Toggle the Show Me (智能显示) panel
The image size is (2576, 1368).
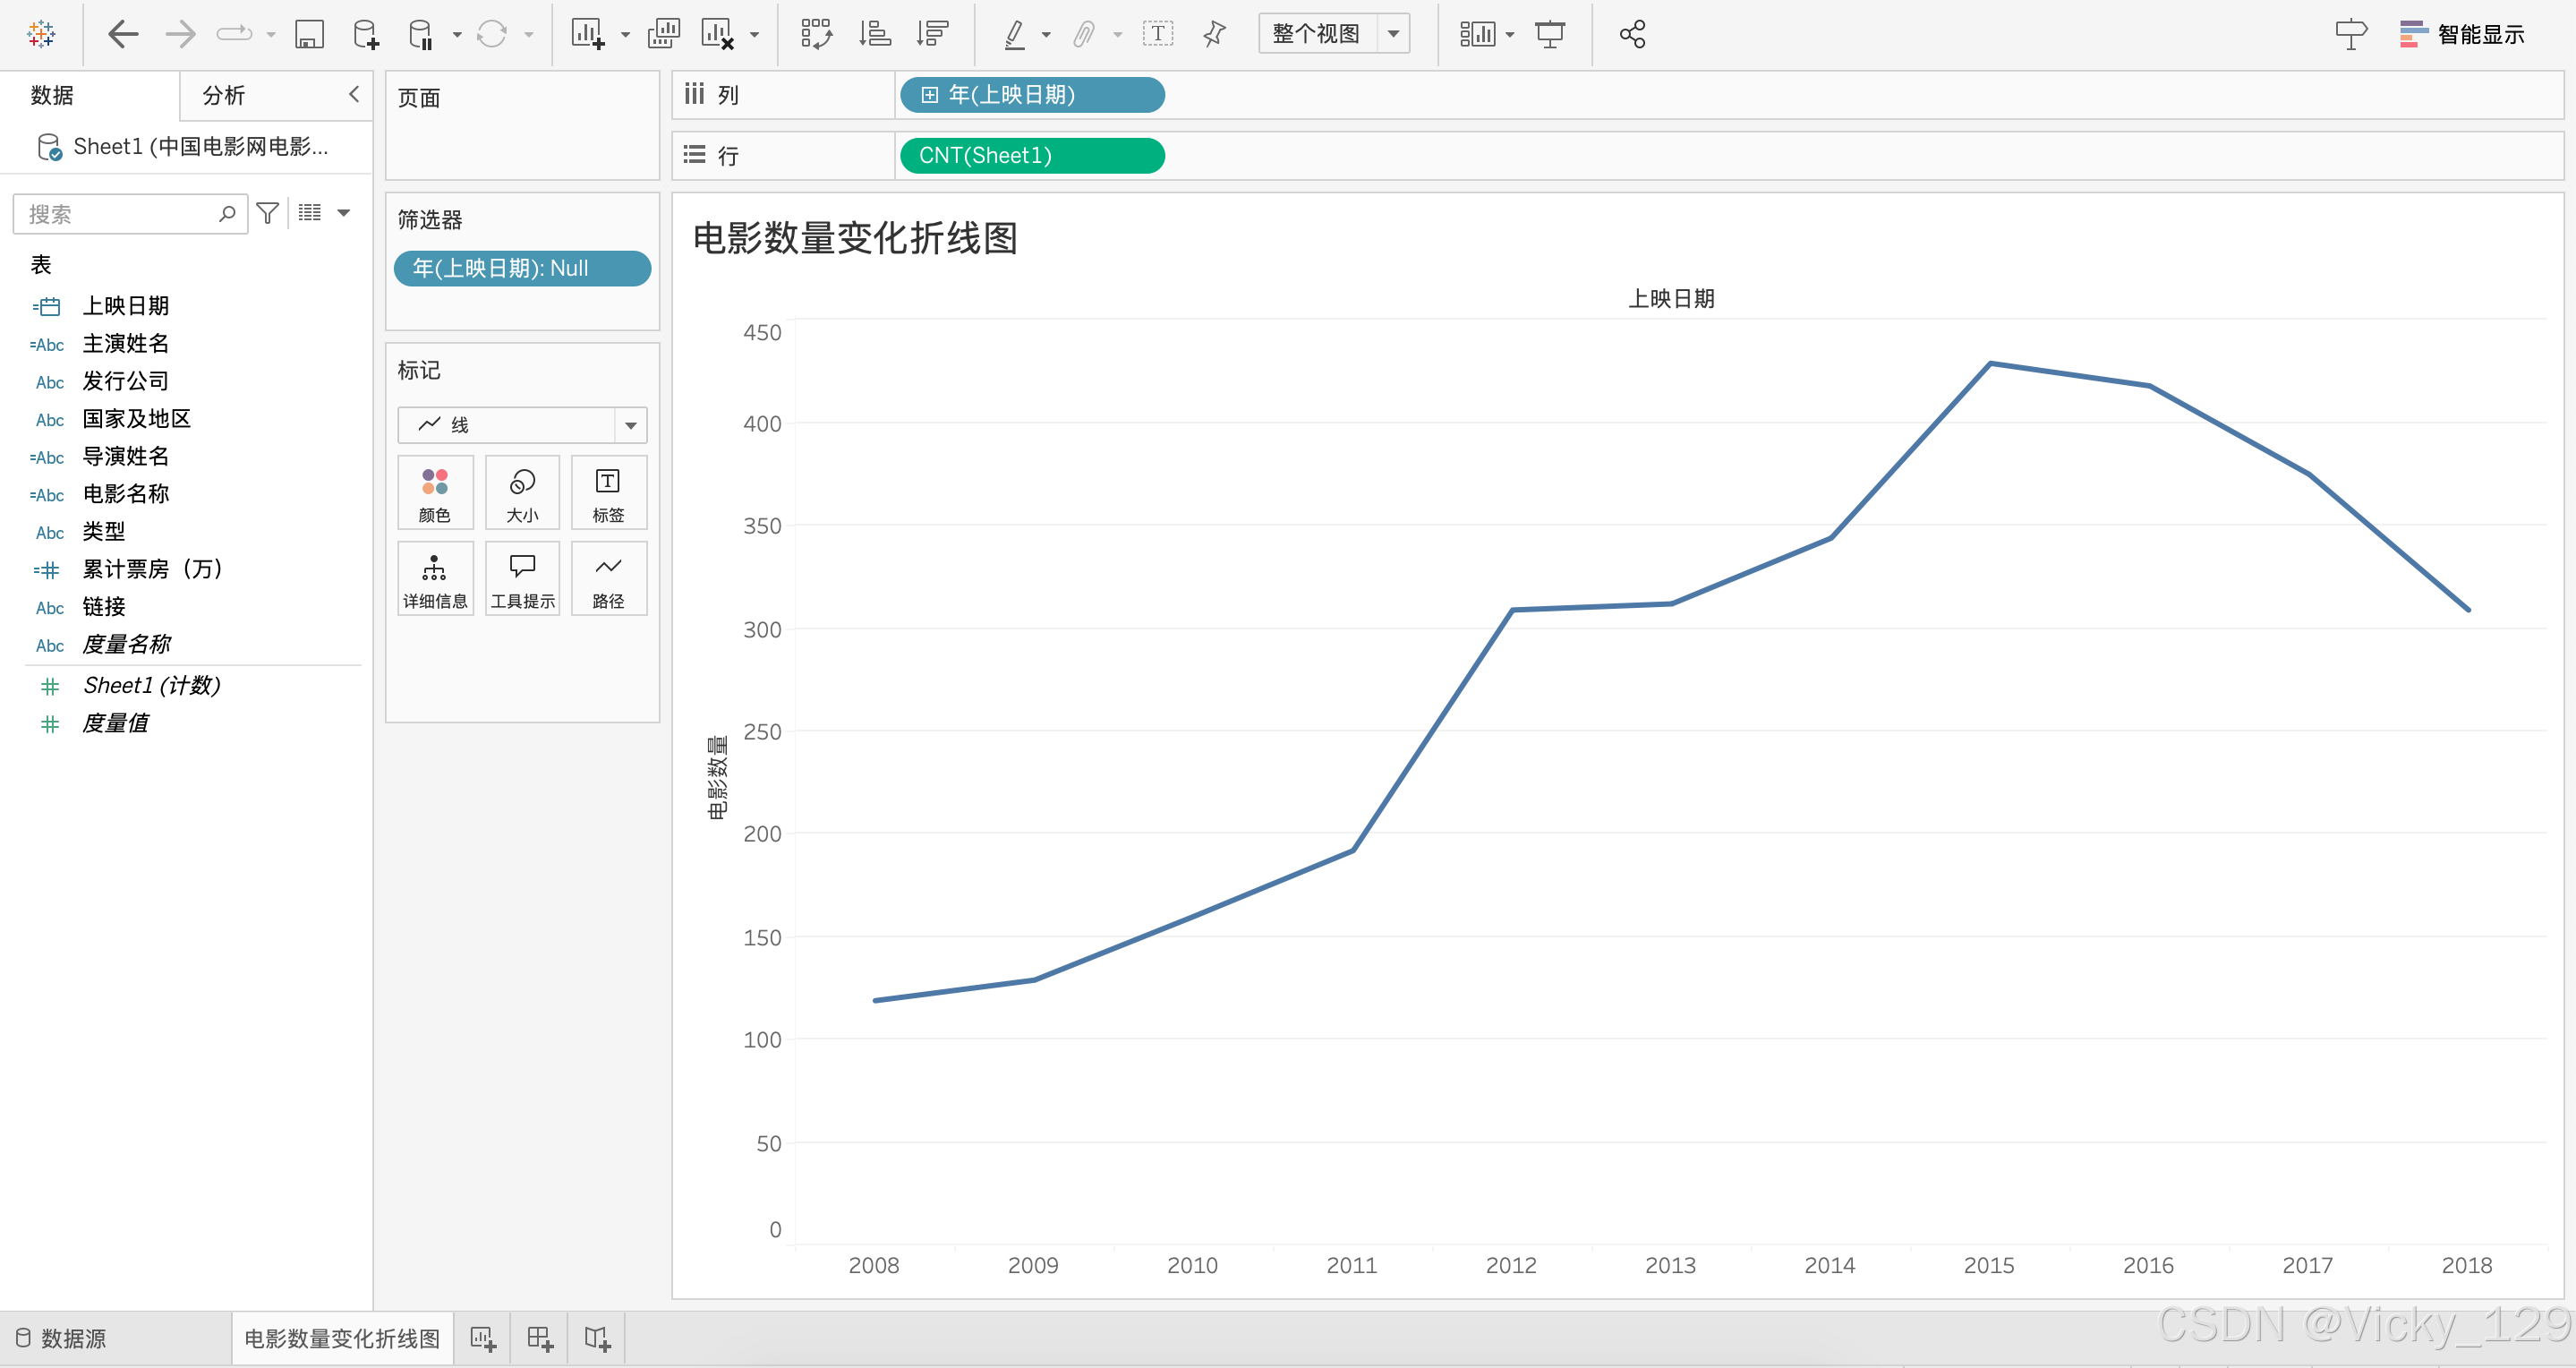coord(2462,35)
